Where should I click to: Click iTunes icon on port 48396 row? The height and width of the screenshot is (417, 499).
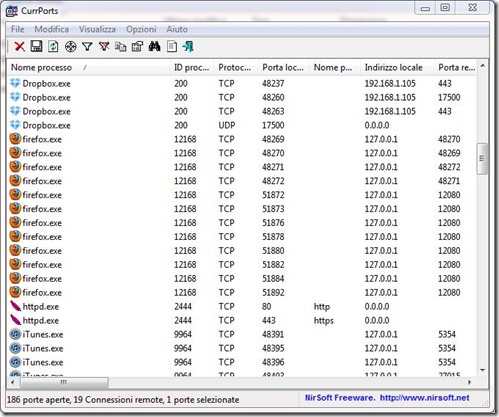(15, 362)
